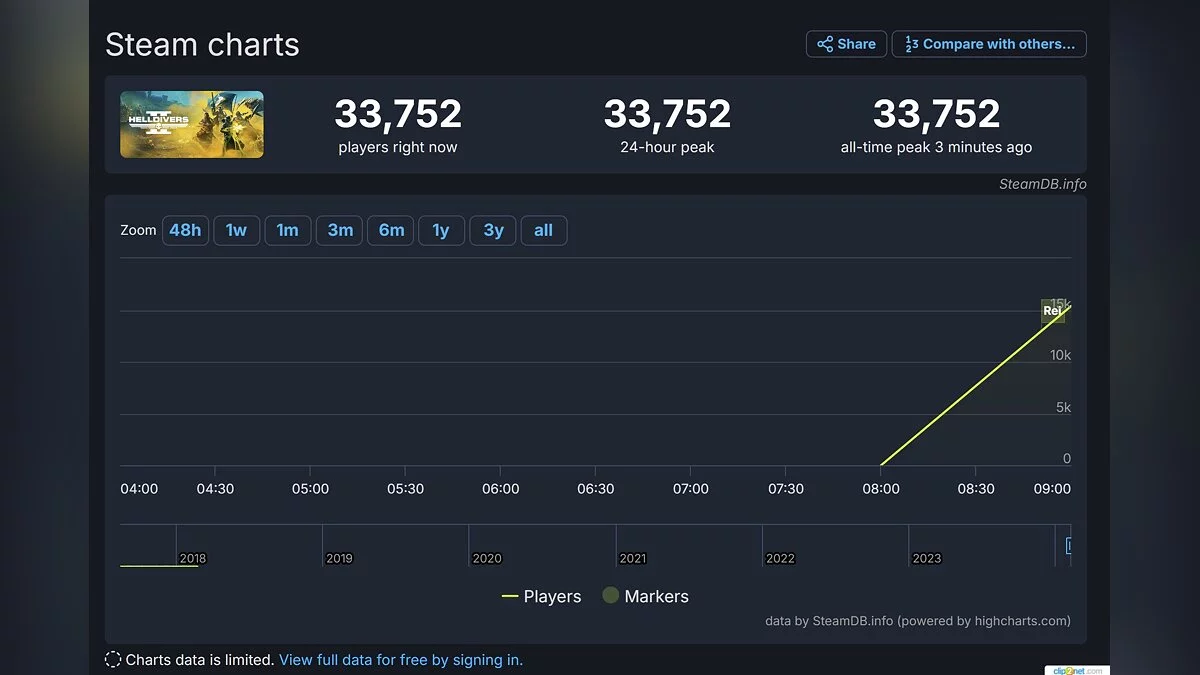Screen dimensions: 1200x675
Task: Click the share icon glyph
Action: [x=825, y=44]
